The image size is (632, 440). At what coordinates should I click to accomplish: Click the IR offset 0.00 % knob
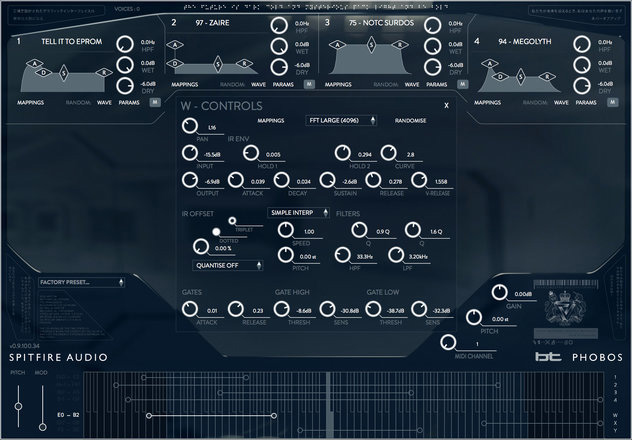[200, 247]
